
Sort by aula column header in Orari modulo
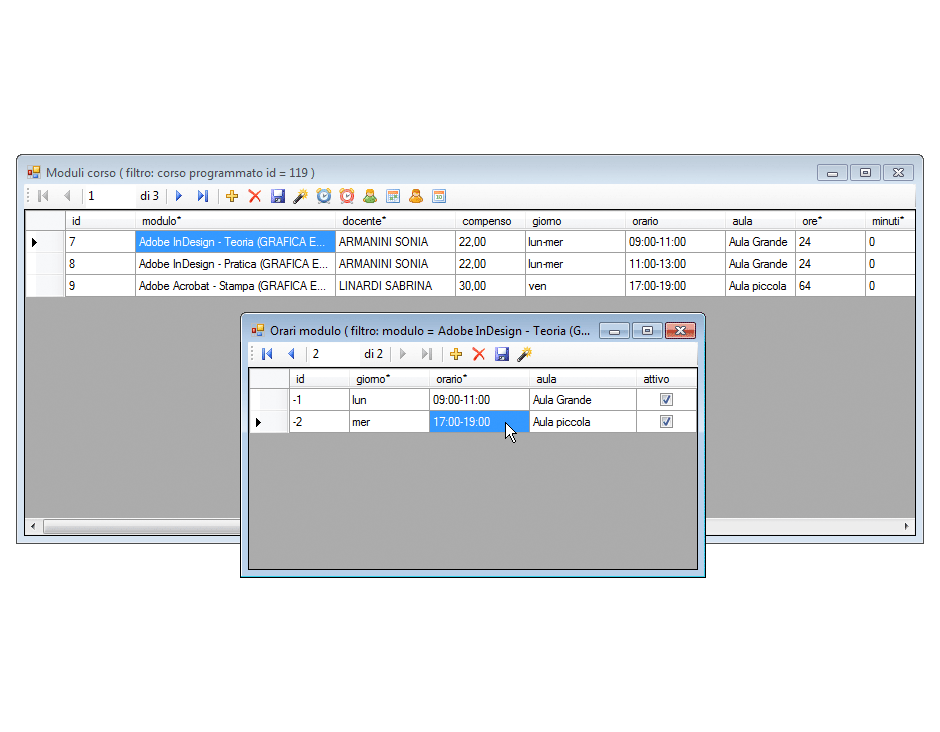point(583,379)
